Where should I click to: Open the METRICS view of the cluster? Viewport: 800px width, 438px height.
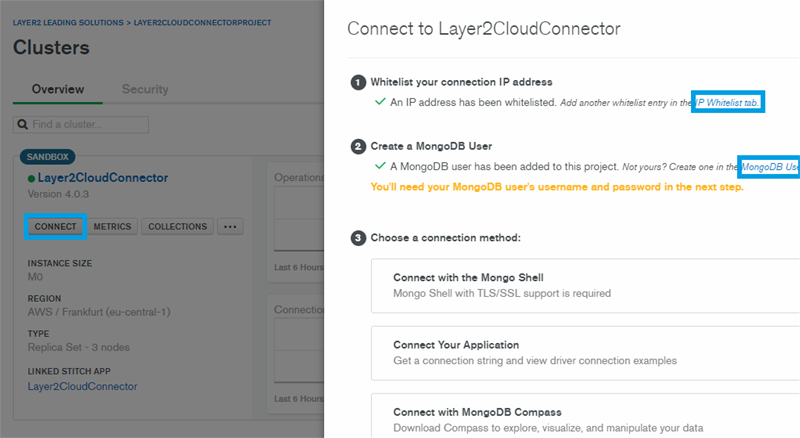[x=112, y=227]
